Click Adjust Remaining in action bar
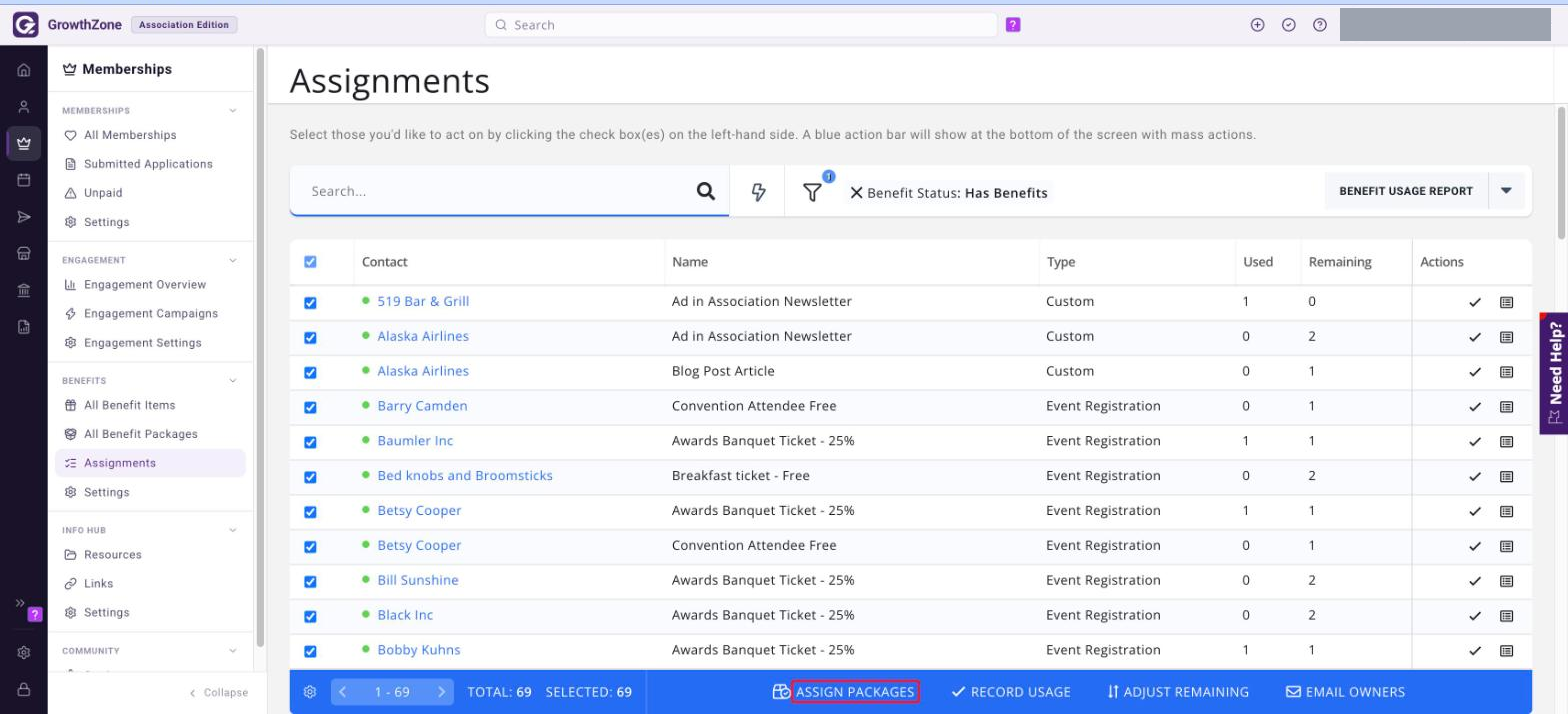The image size is (1568, 714). point(1178,692)
